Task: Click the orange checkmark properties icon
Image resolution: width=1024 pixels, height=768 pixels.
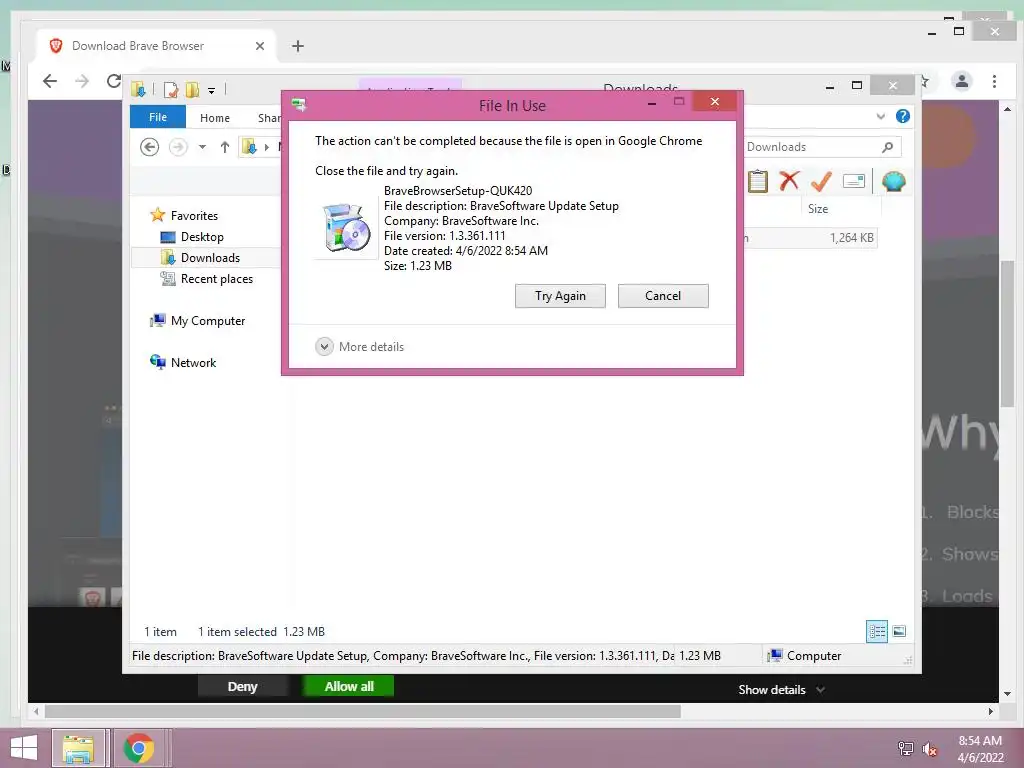Action: (821, 181)
